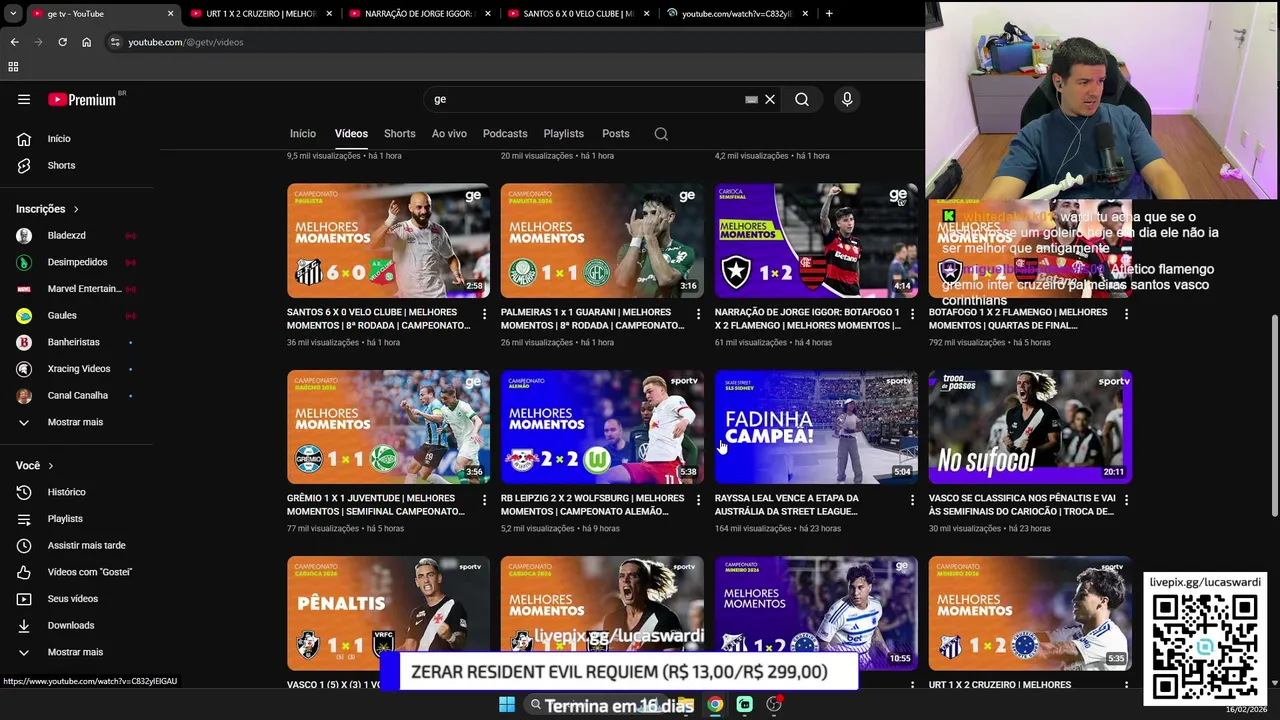Viewport: 1280px width, 720px height.
Task: Reload the page
Action: [x=62, y=42]
